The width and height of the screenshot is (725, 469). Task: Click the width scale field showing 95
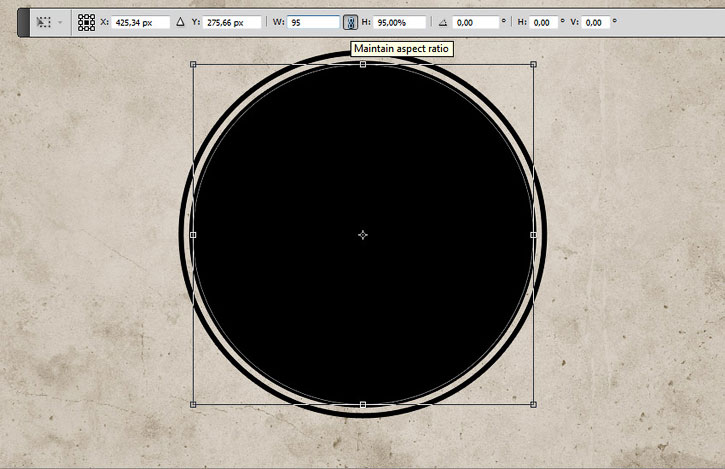click(x=314, y=22)
